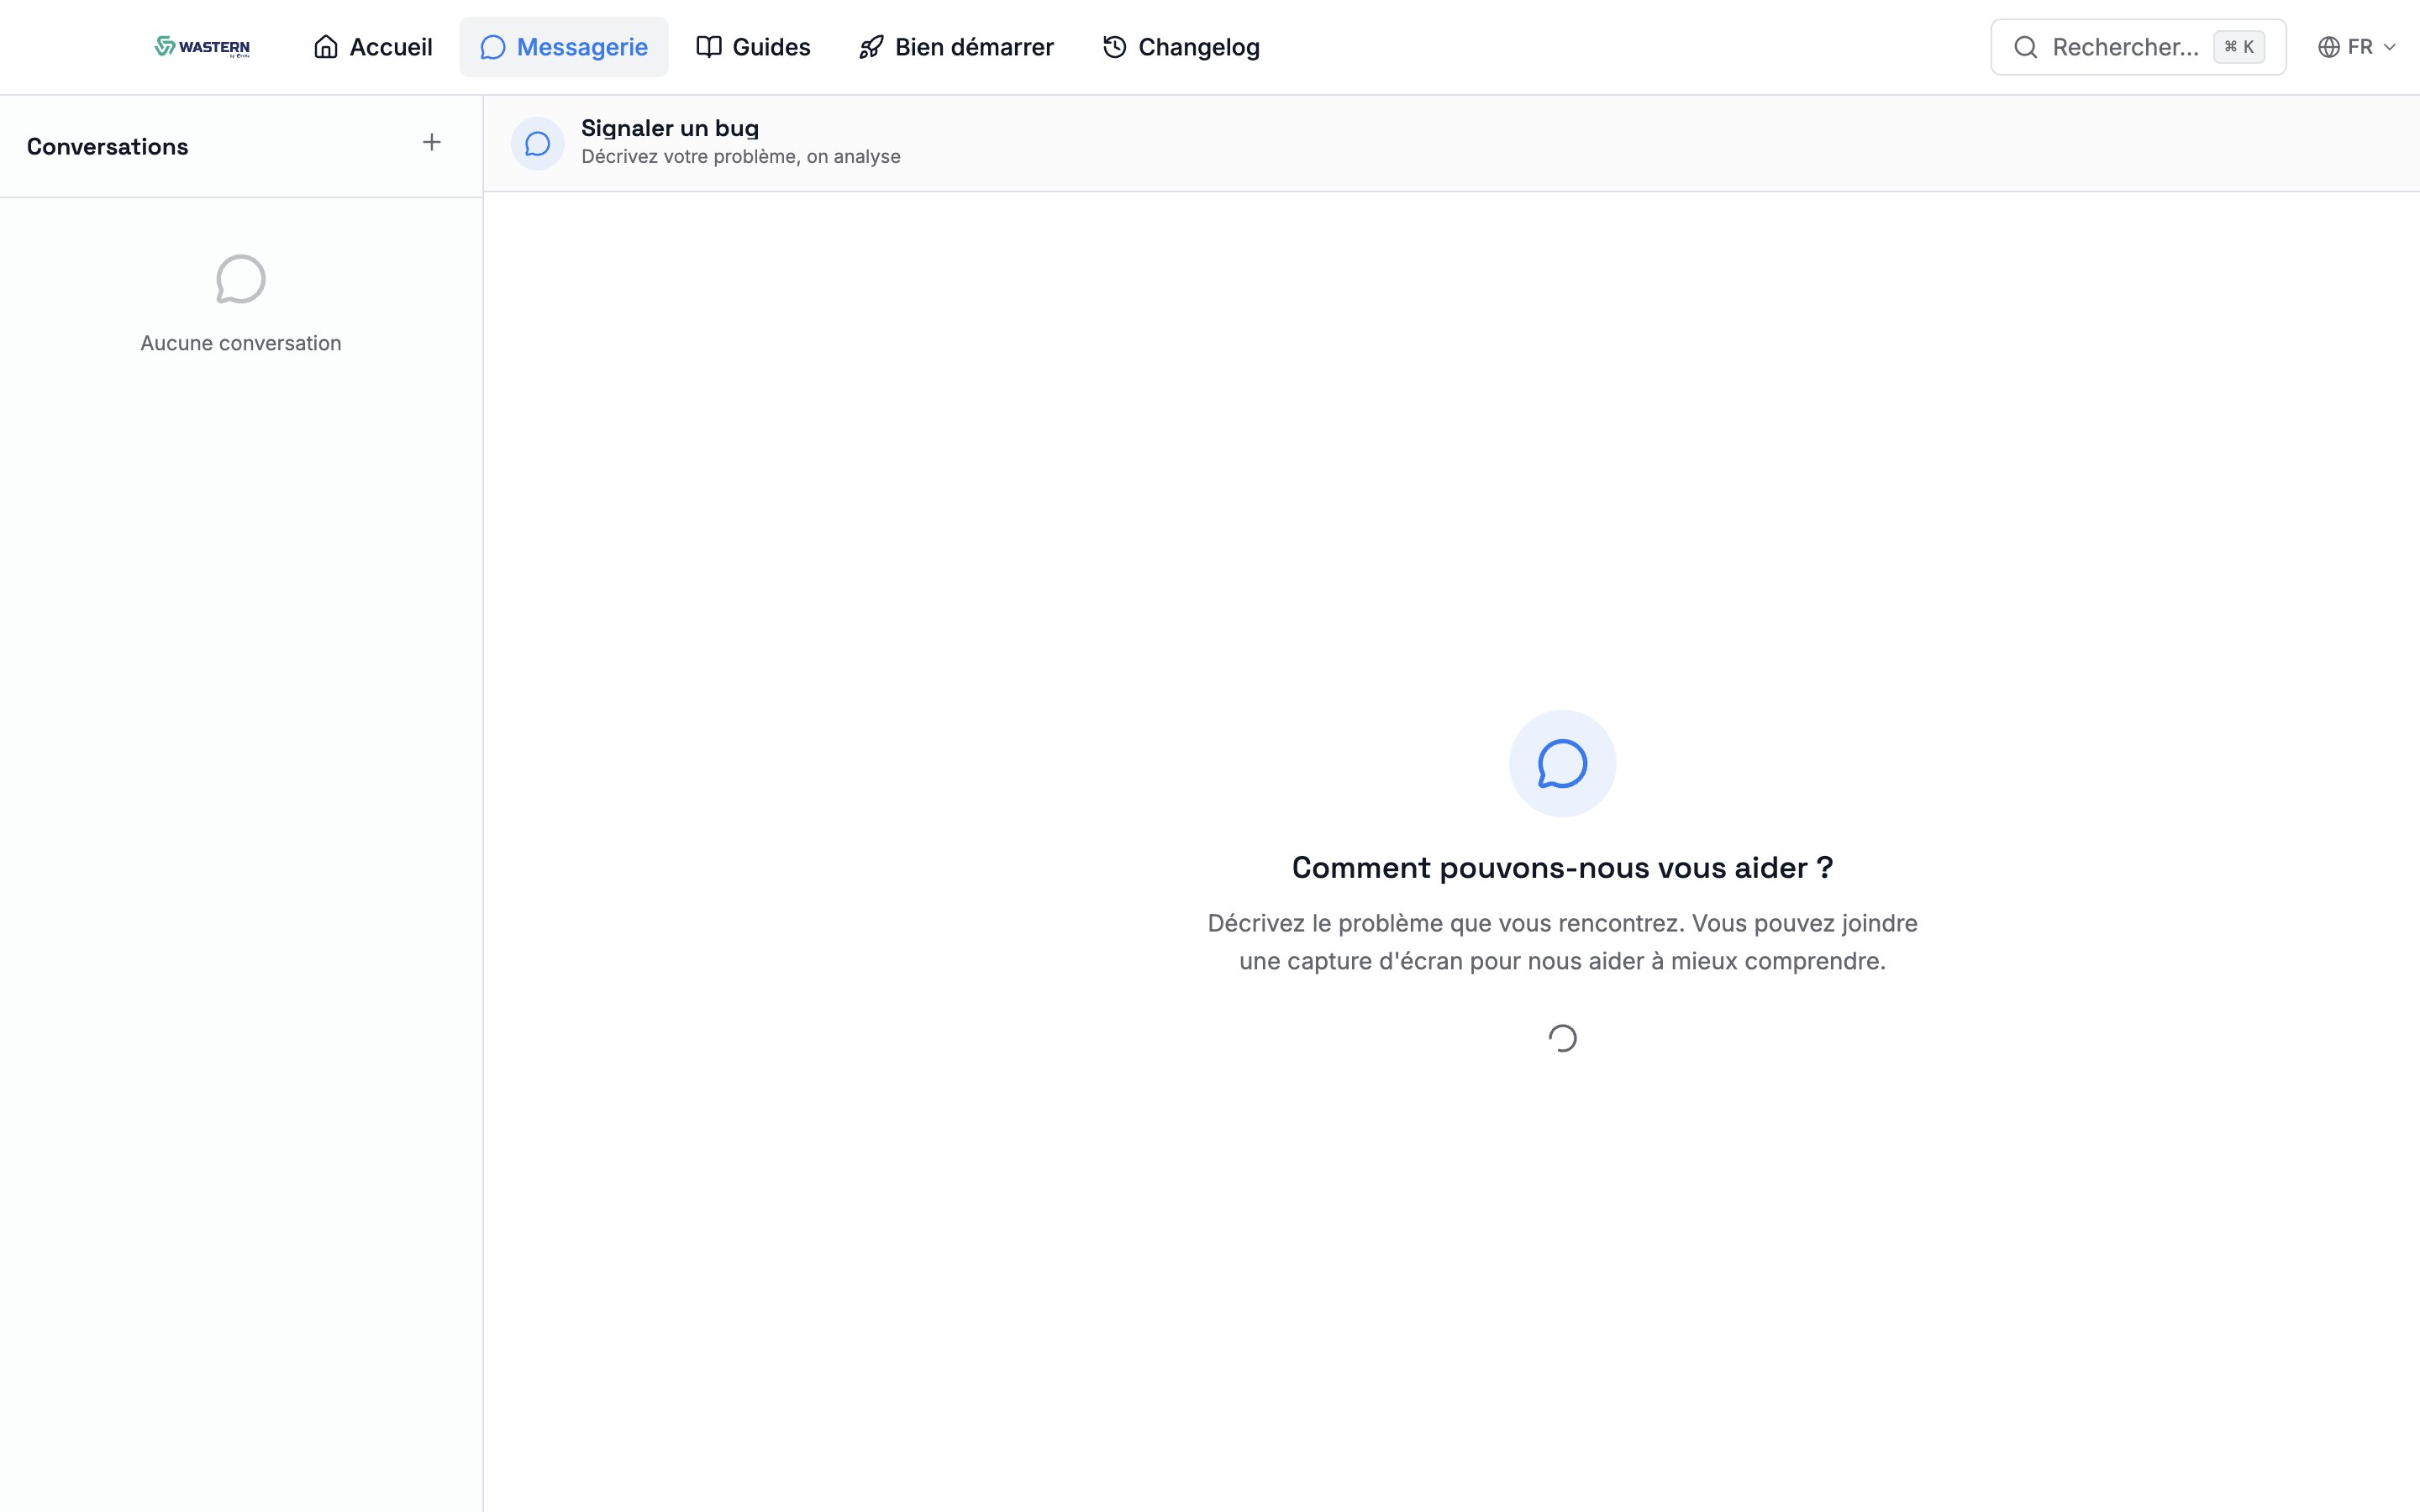The image size is (2420, 1512).
Task: Click the loading spinner below the help text
Action: pyautogui.click(x=1561, y=1037)
